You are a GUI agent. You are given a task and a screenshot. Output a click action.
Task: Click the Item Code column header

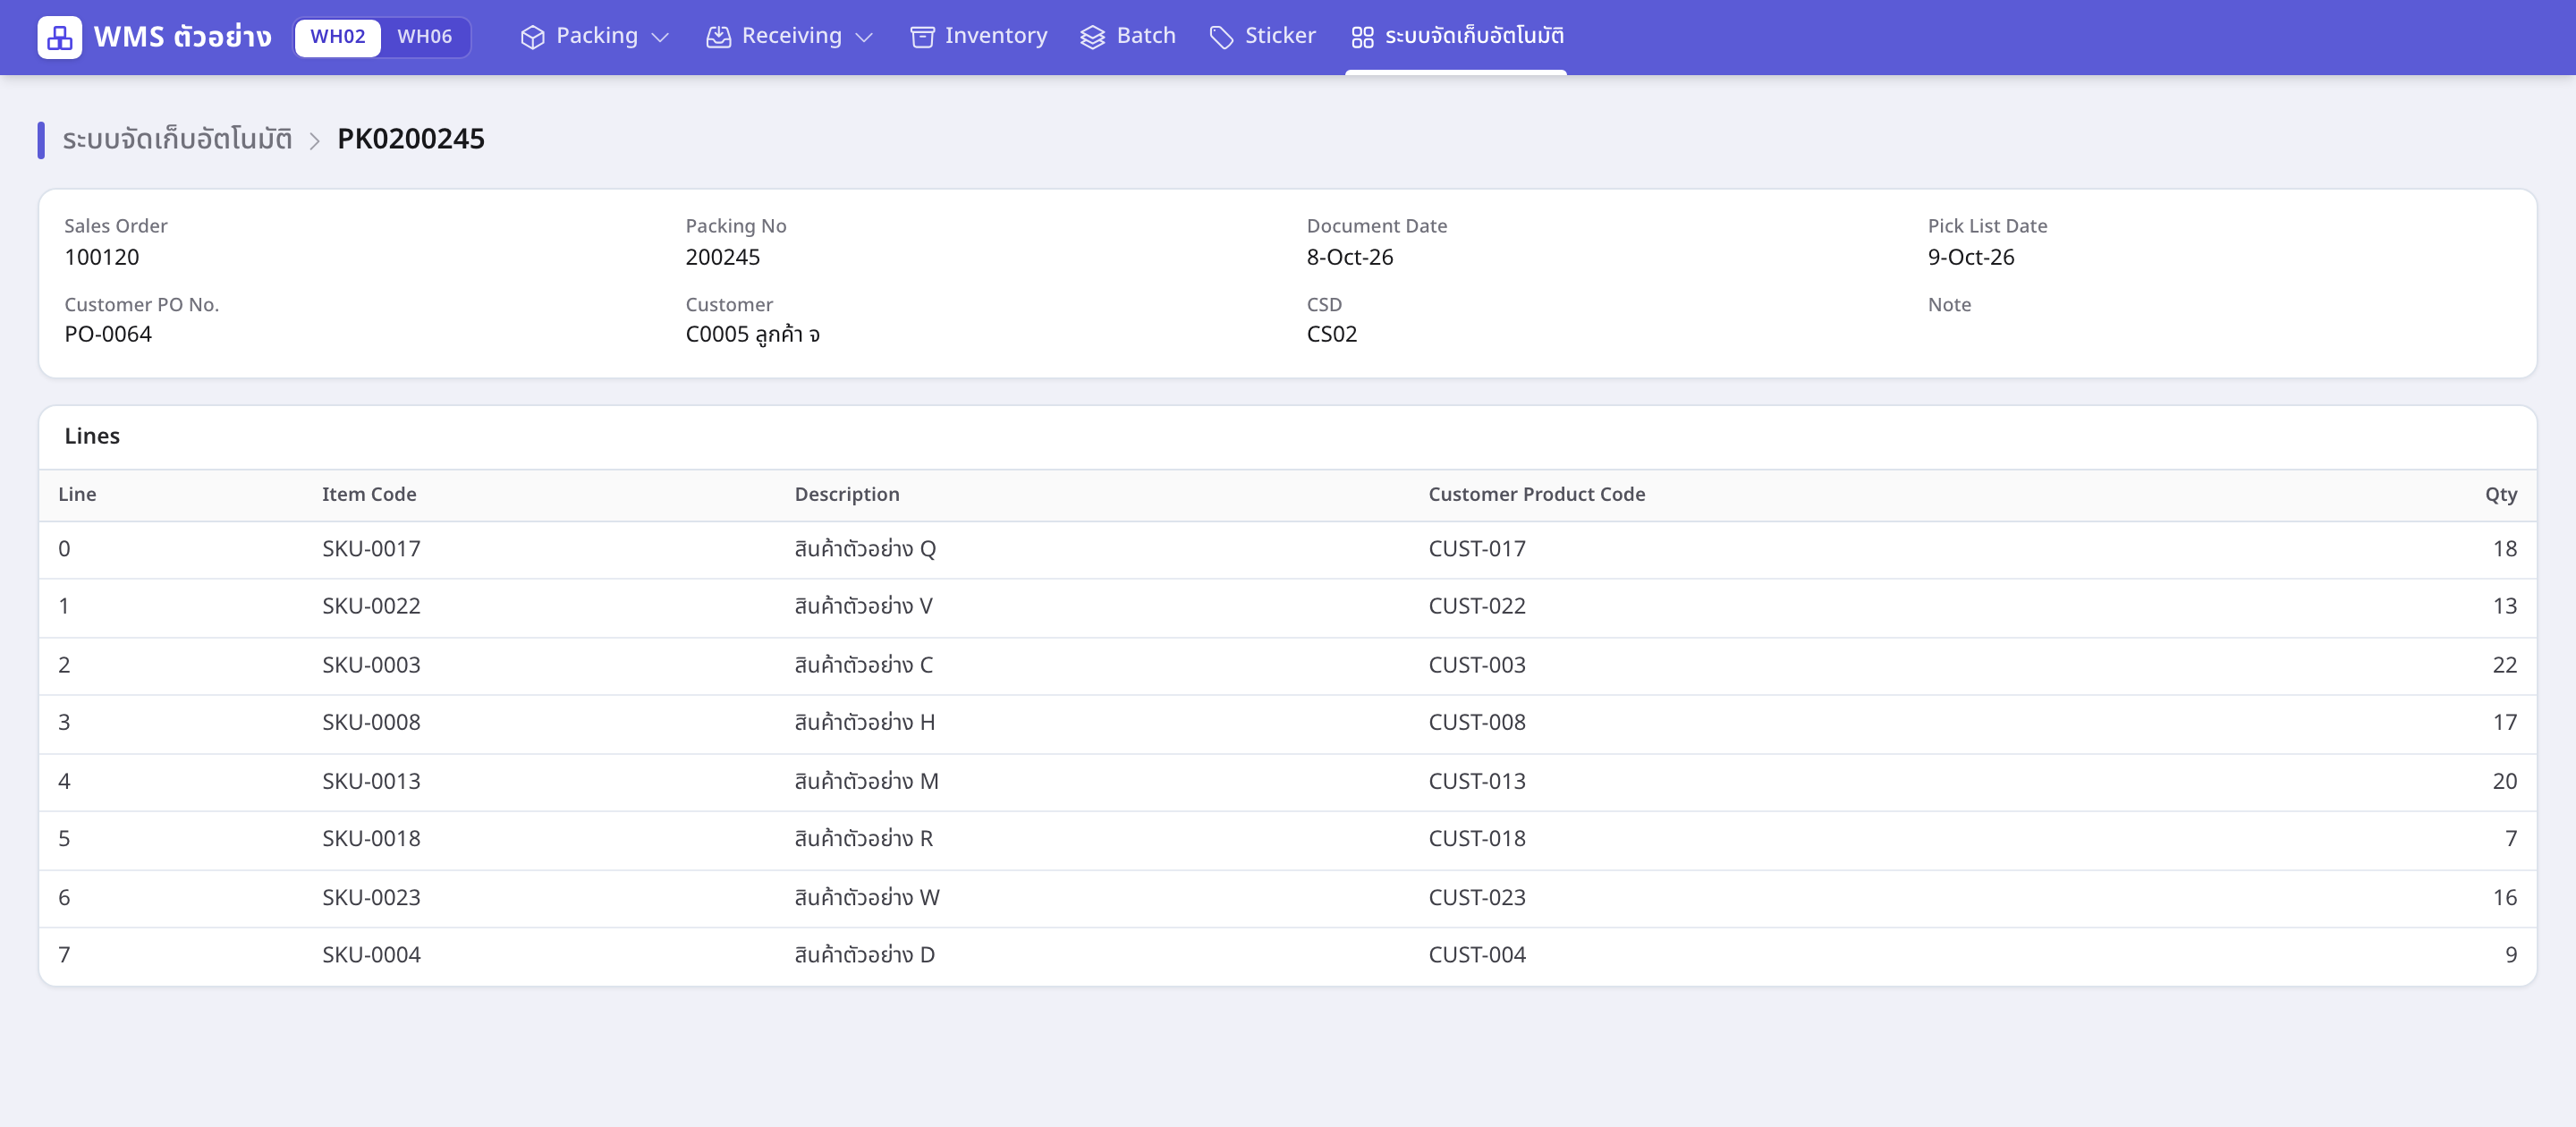[369, 494]
